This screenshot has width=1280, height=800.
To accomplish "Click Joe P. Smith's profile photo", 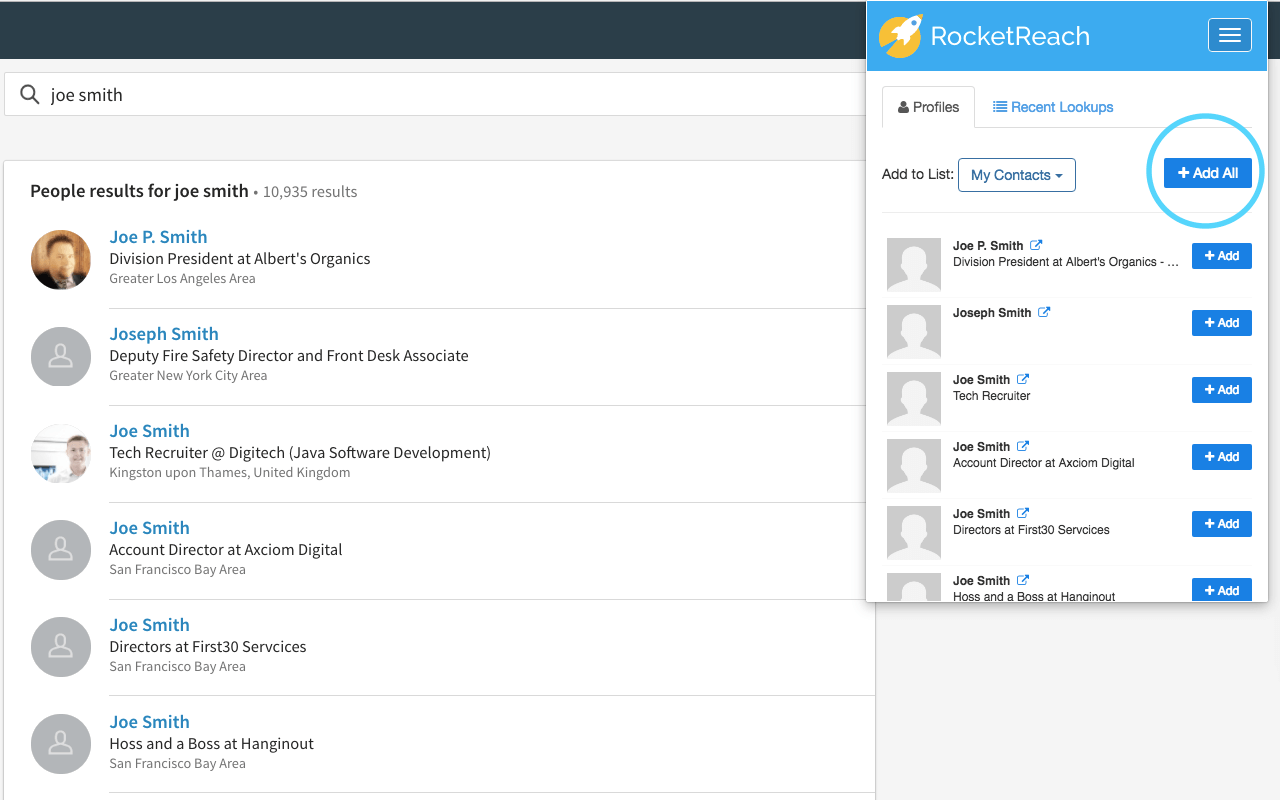I will (x=61, y=259).
